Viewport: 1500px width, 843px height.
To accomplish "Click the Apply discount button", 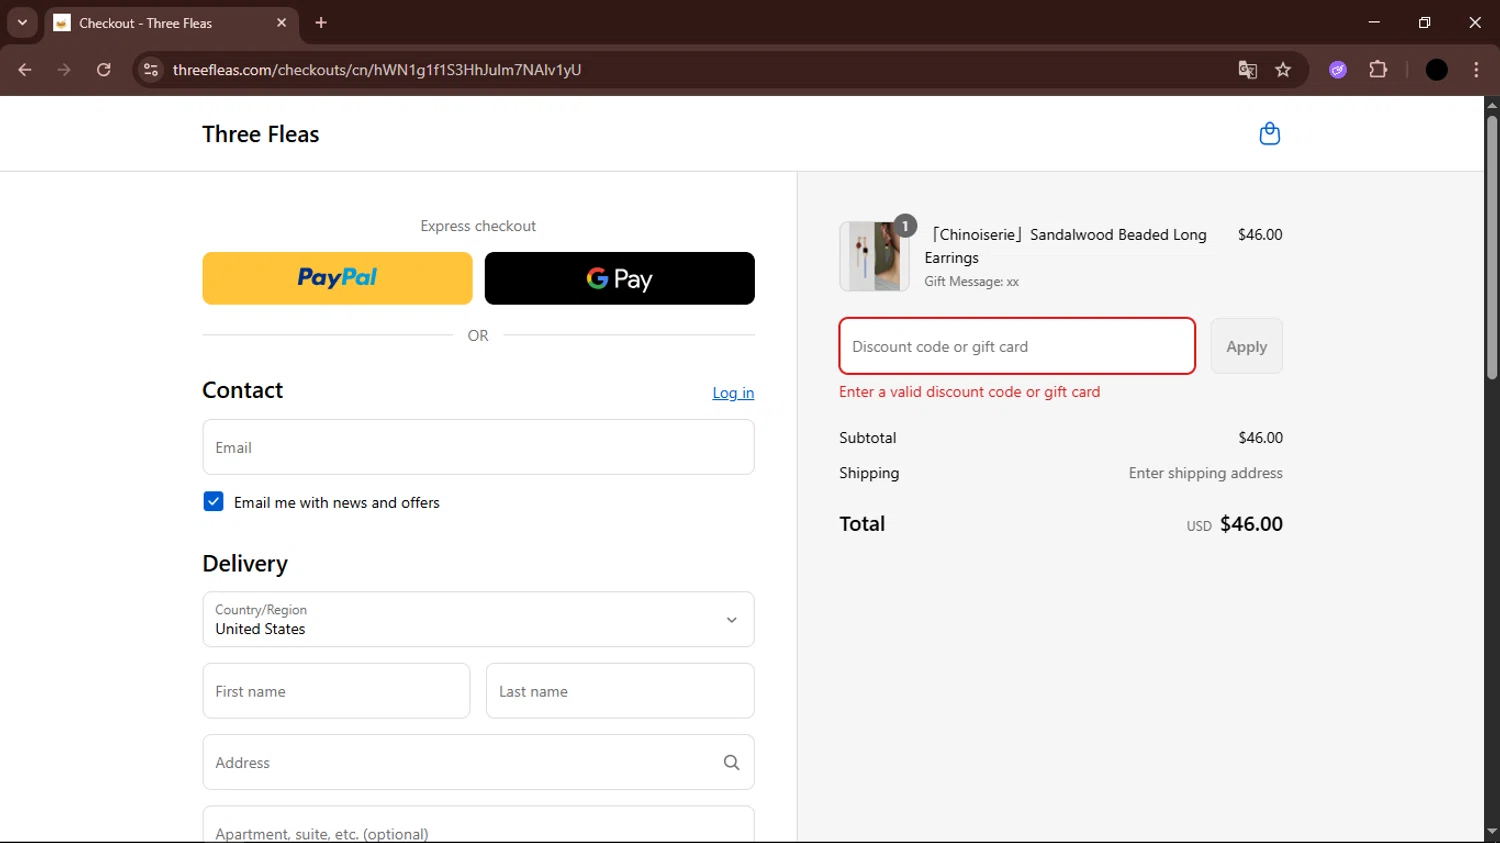I will pos(1246,346).
